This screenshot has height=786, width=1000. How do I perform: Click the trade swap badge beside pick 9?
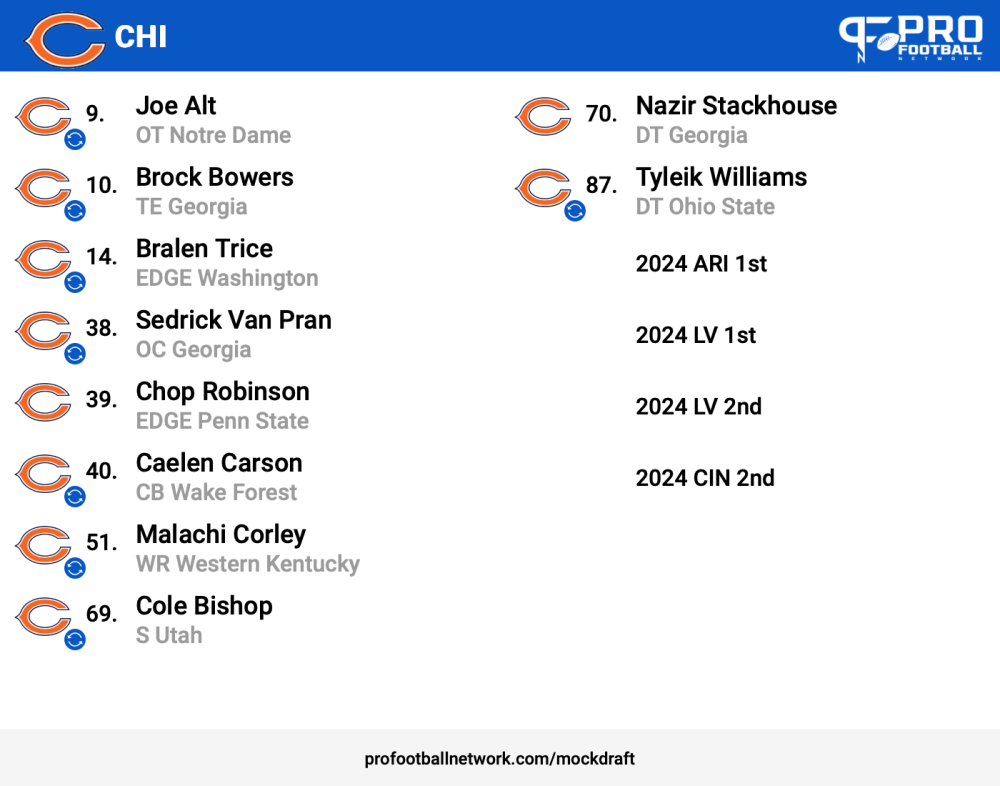tap(75, 139)
